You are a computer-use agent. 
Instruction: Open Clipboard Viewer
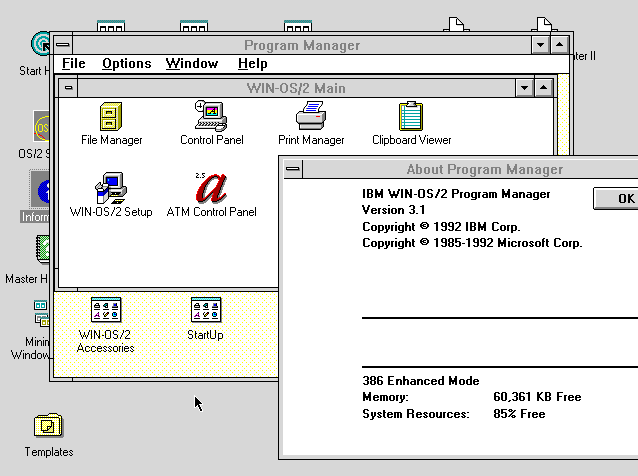click(x=411, y=117)
